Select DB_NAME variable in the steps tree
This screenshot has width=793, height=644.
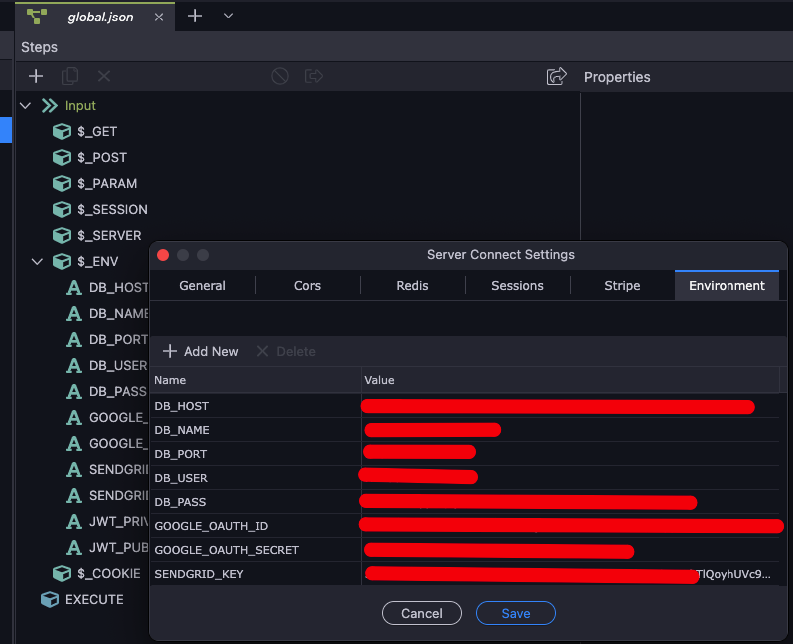pos(118,314)
